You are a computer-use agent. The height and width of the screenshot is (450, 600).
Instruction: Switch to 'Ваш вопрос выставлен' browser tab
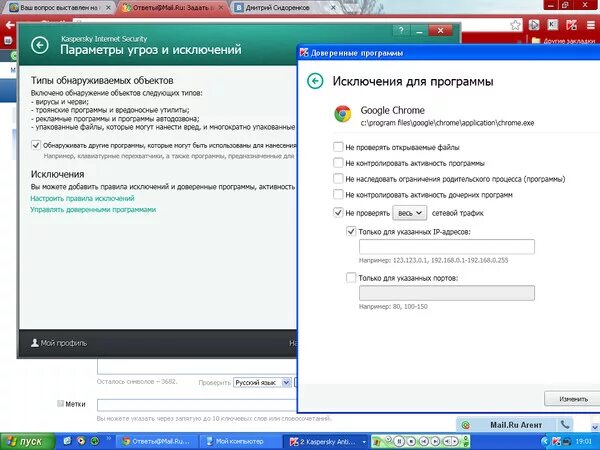click(x=57, y=7)
